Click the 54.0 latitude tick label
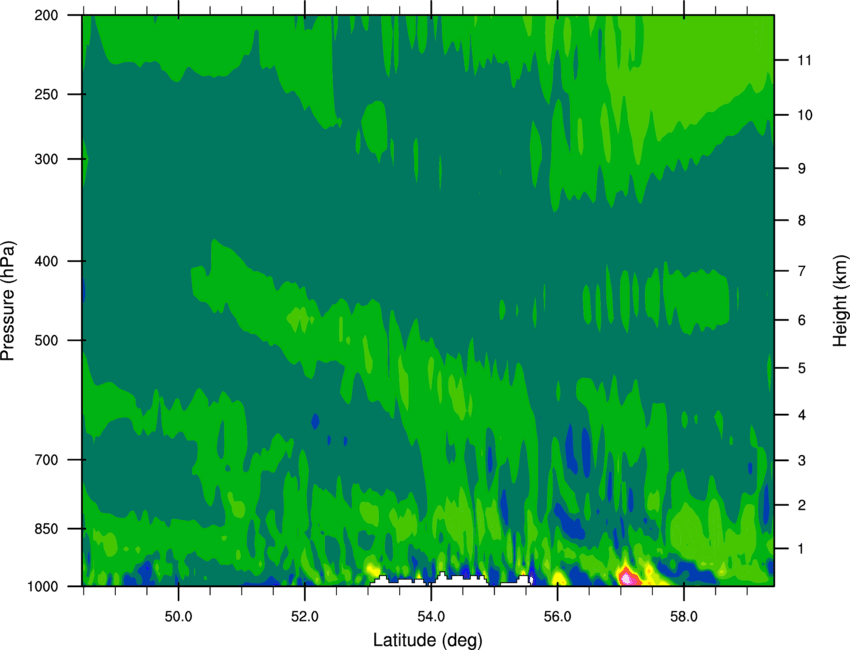 click(431, 617)
